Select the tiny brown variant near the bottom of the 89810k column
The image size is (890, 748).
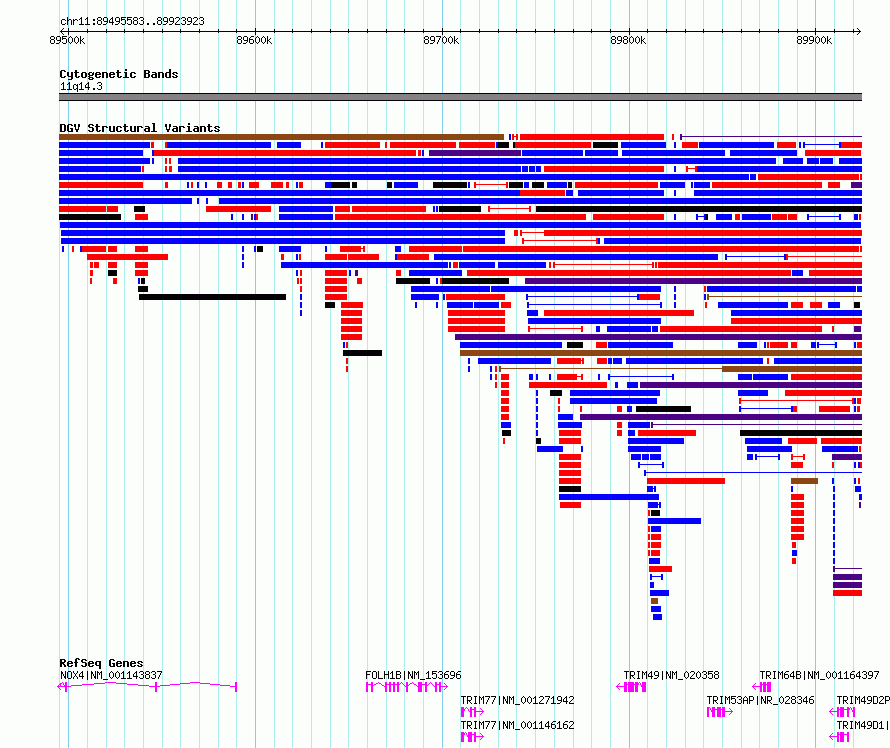[654, 601]
